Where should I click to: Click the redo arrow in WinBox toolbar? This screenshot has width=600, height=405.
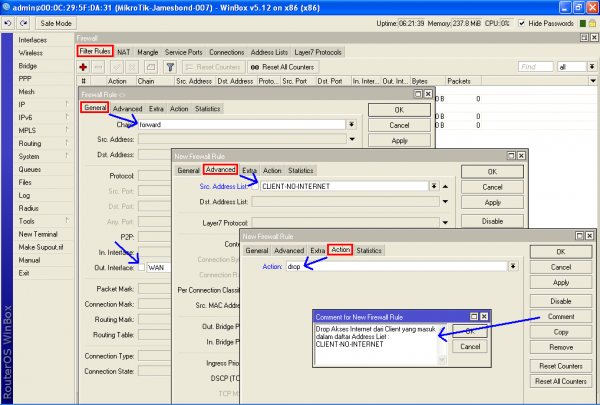coord(24,23)
